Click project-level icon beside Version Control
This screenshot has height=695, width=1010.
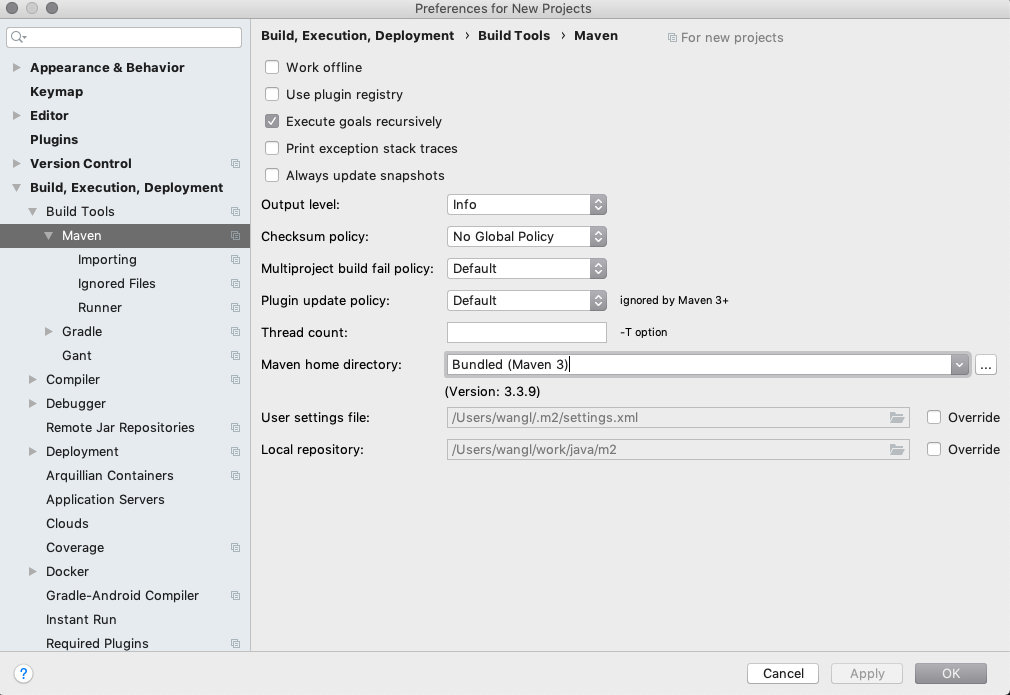tap(235, 164)
